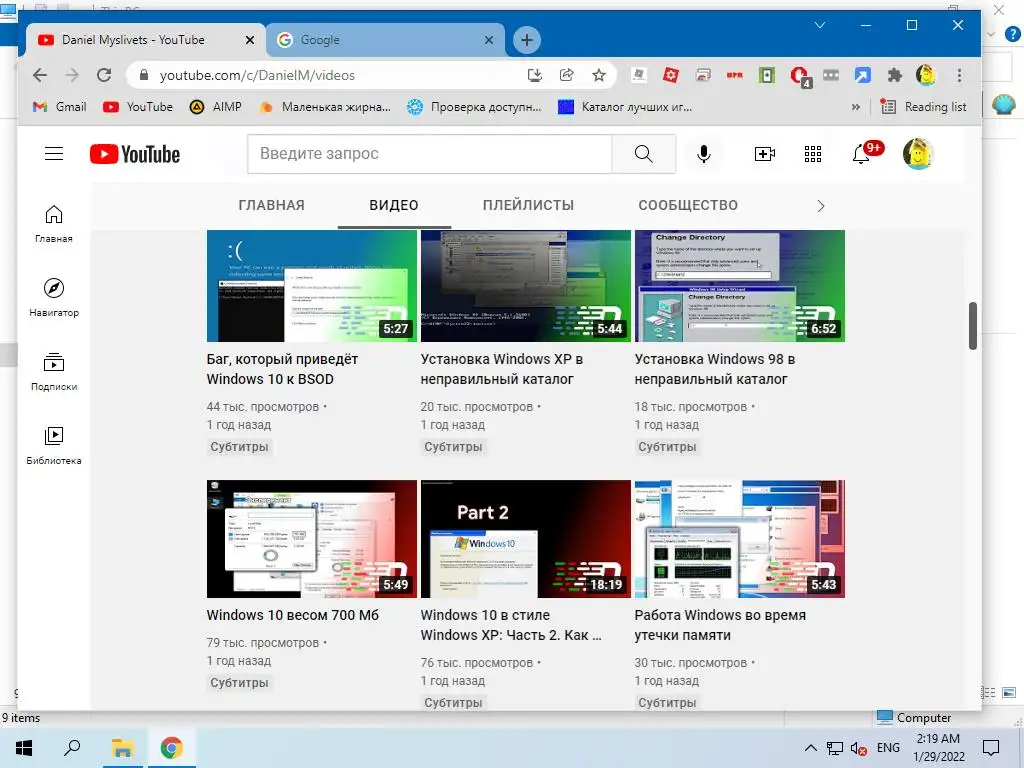Image resolution: width=1024 pixels, height=768 pixels.
Task: Start voice search with the microphone
Action: [x=703, y=154]
